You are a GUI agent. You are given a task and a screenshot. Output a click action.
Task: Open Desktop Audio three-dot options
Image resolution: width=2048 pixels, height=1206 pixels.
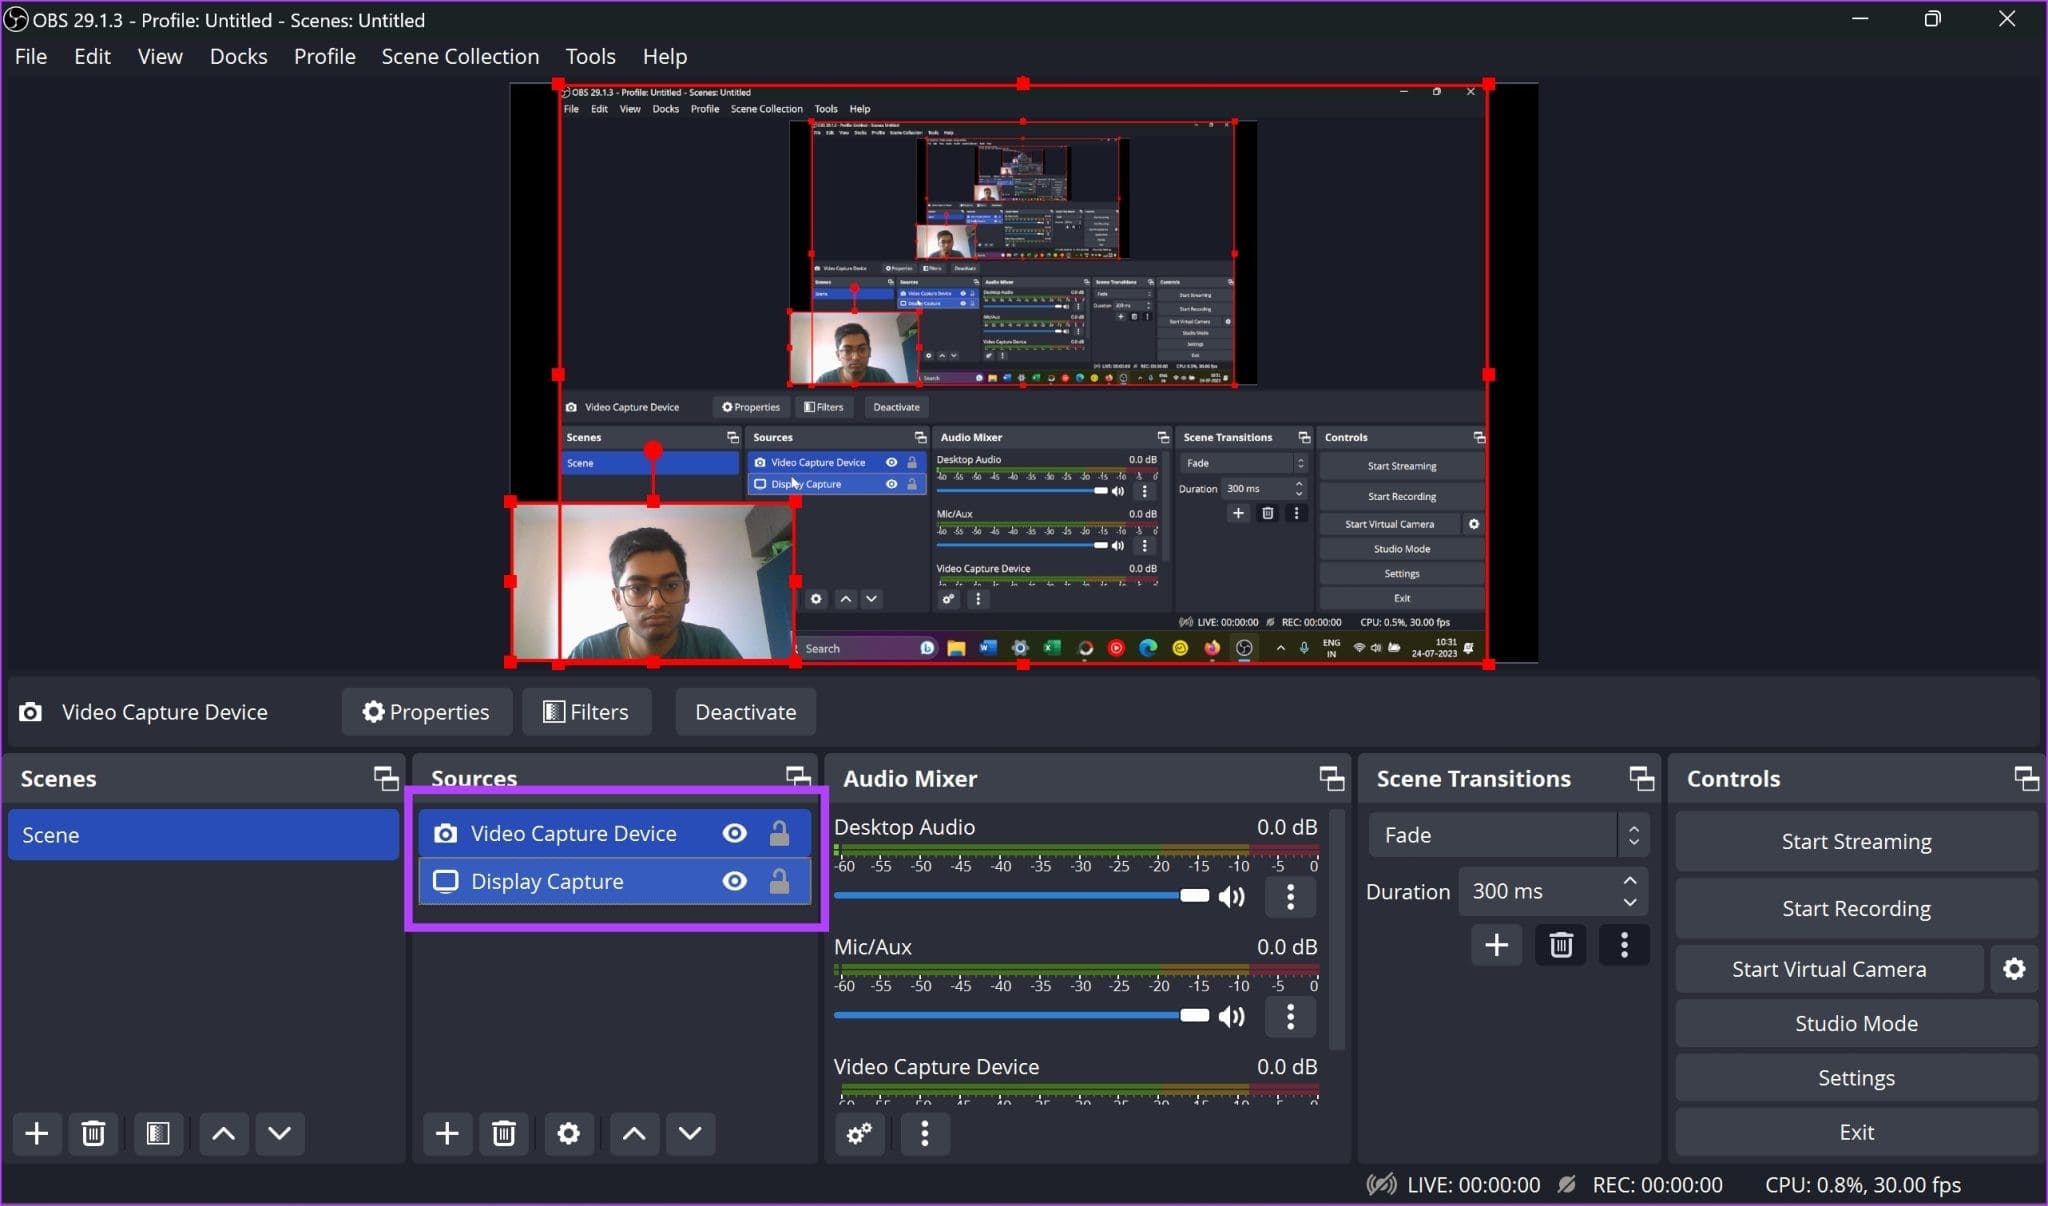[x=1290, y=897]
